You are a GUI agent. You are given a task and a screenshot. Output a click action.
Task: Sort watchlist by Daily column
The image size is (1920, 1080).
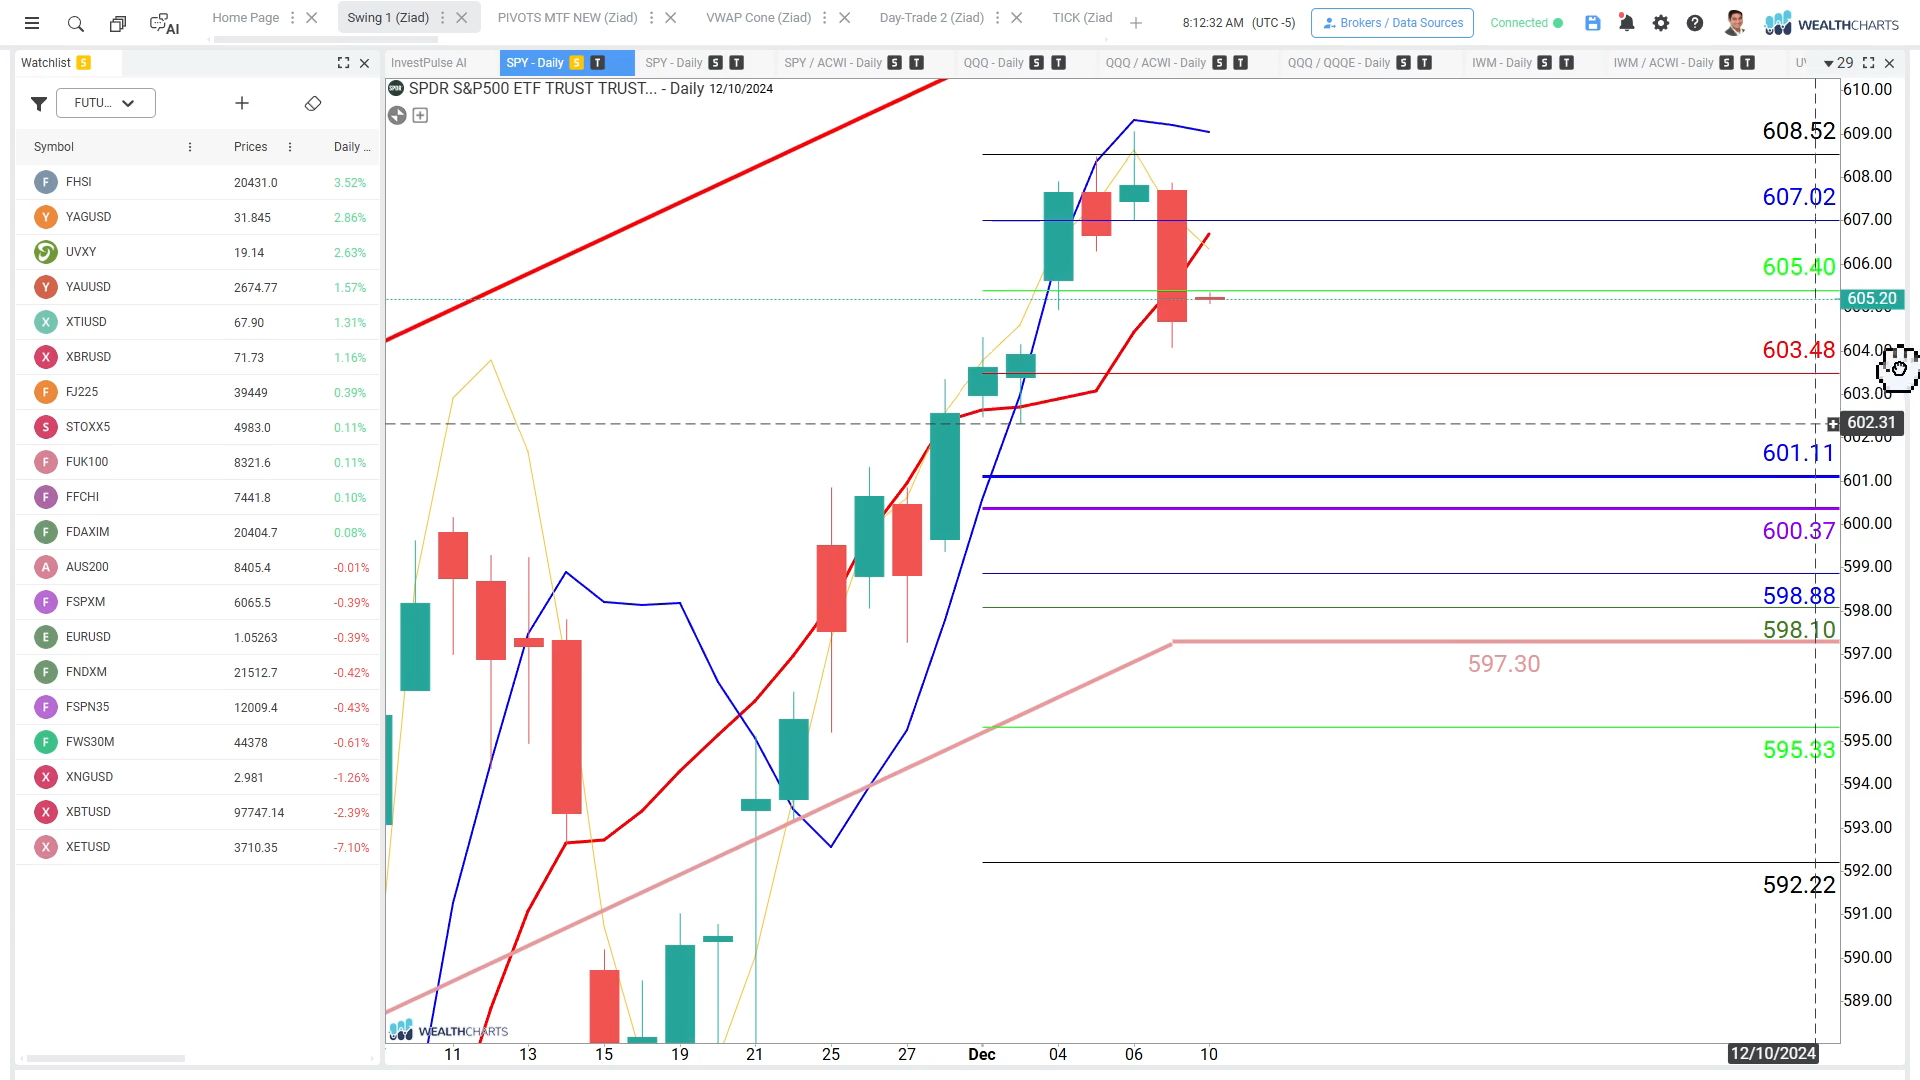coord(351,147)
